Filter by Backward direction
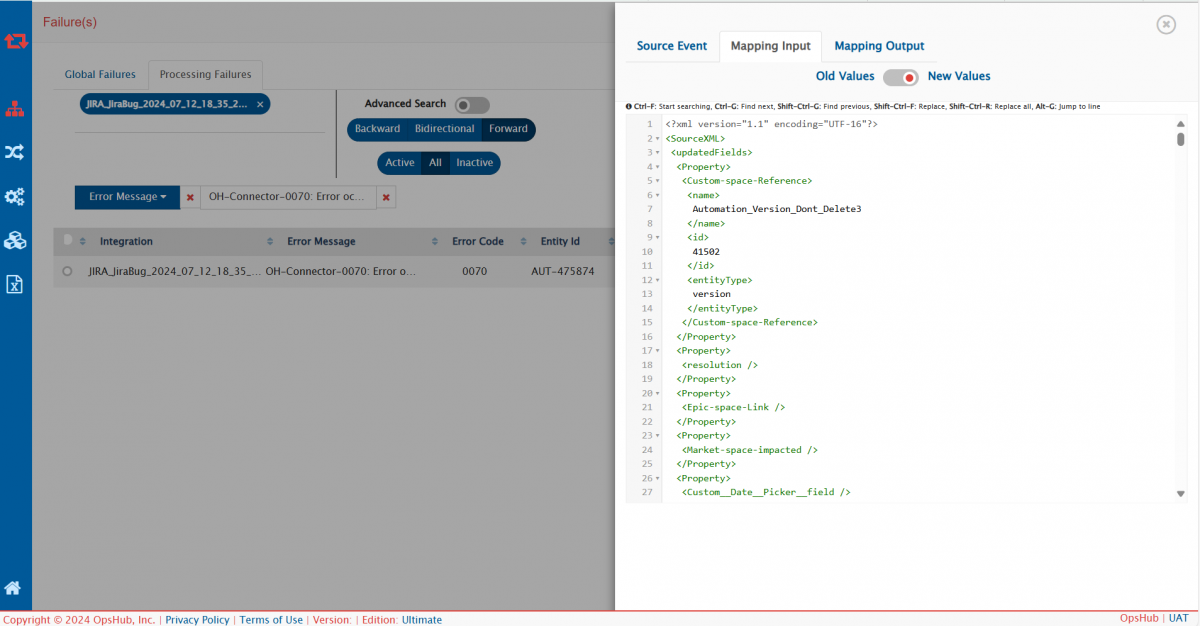 pos(377,129)
